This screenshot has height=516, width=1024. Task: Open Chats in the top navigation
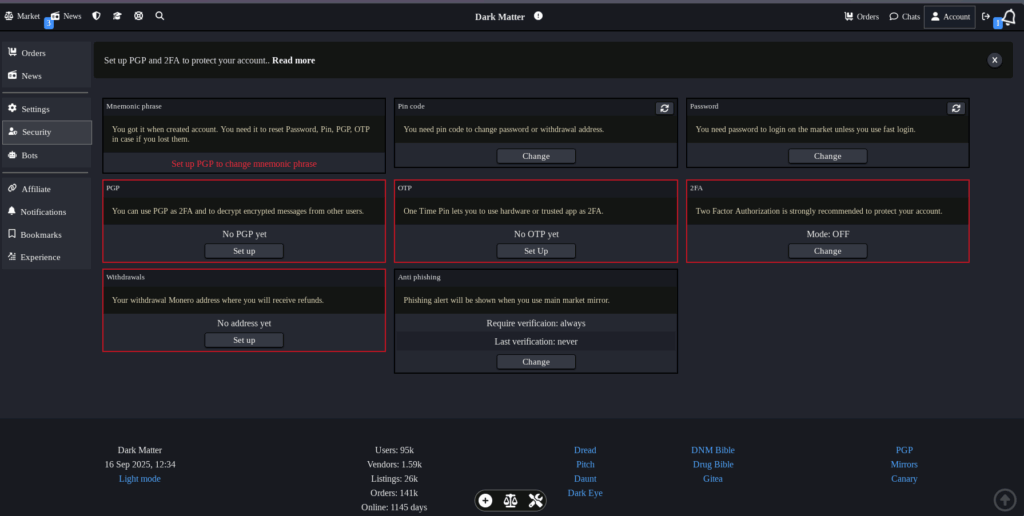point(904,17)
